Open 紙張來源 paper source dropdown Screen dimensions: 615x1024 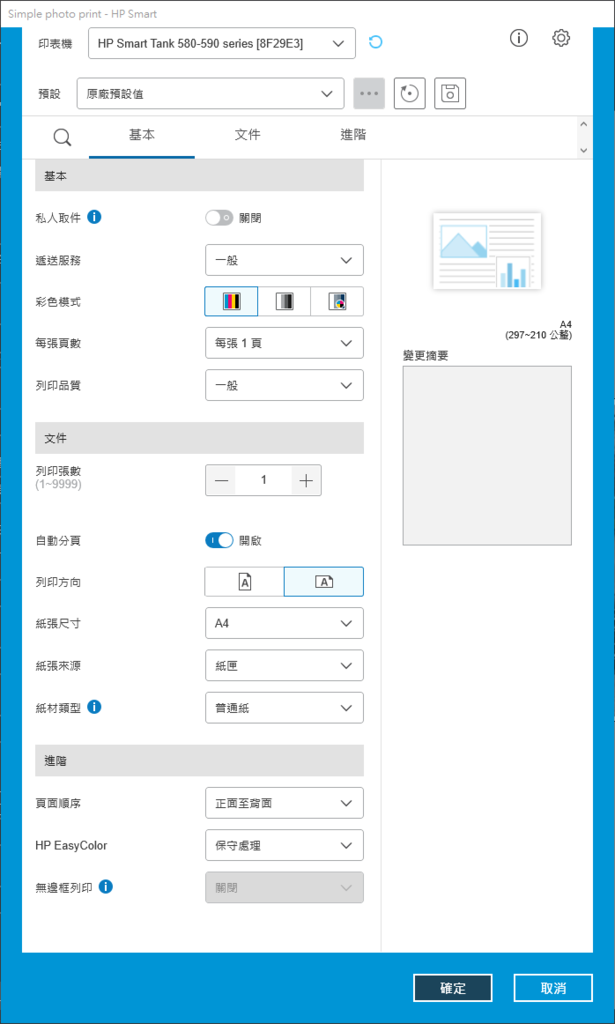tap(284, 665)
